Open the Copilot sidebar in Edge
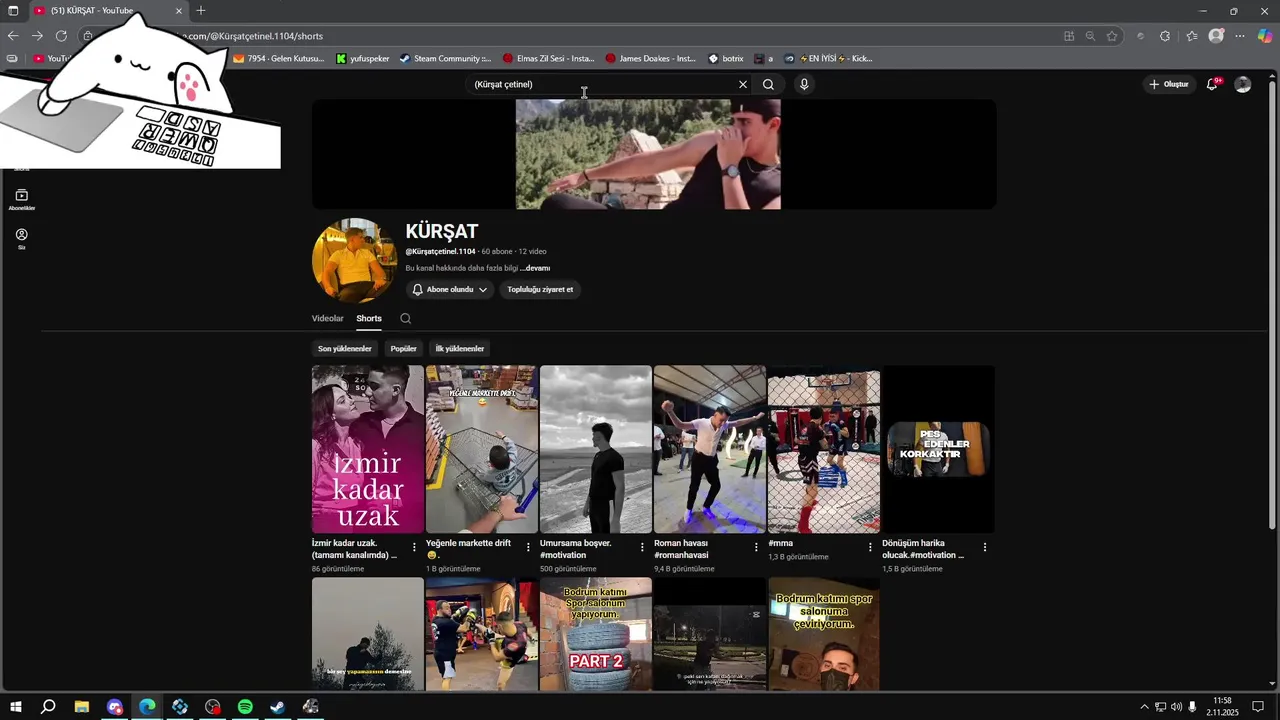 [1265, 36]
